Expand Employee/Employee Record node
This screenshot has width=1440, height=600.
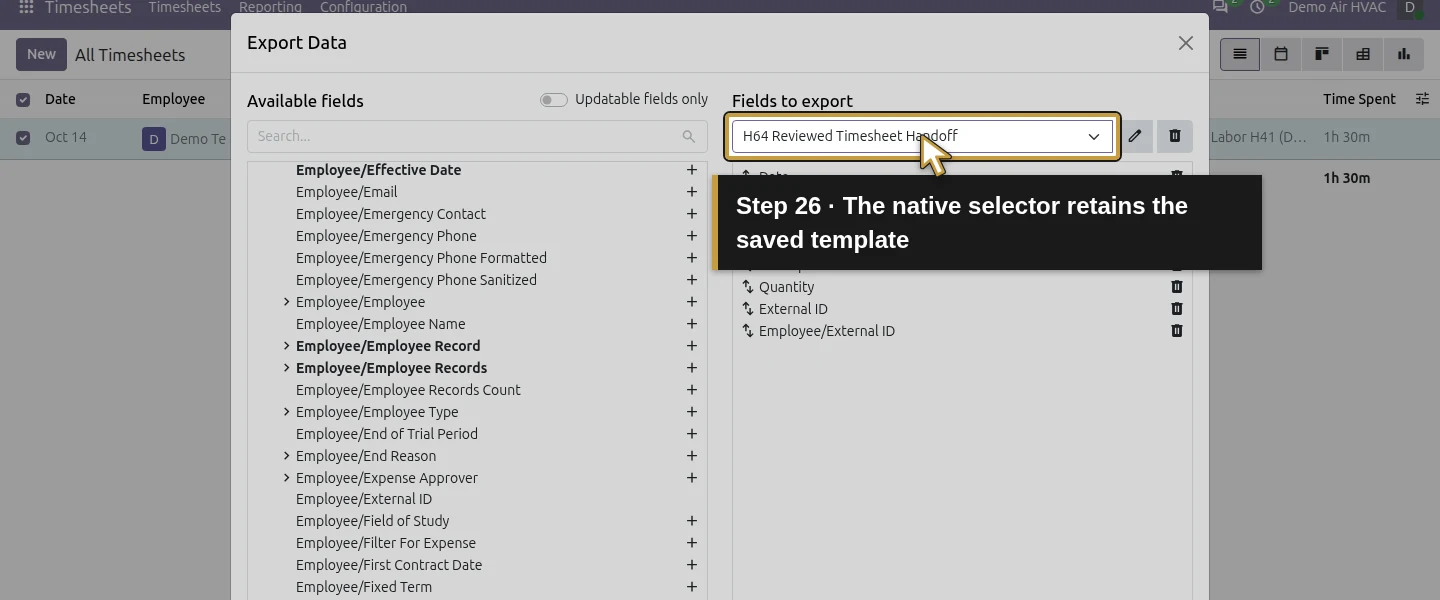coord(286,346)
